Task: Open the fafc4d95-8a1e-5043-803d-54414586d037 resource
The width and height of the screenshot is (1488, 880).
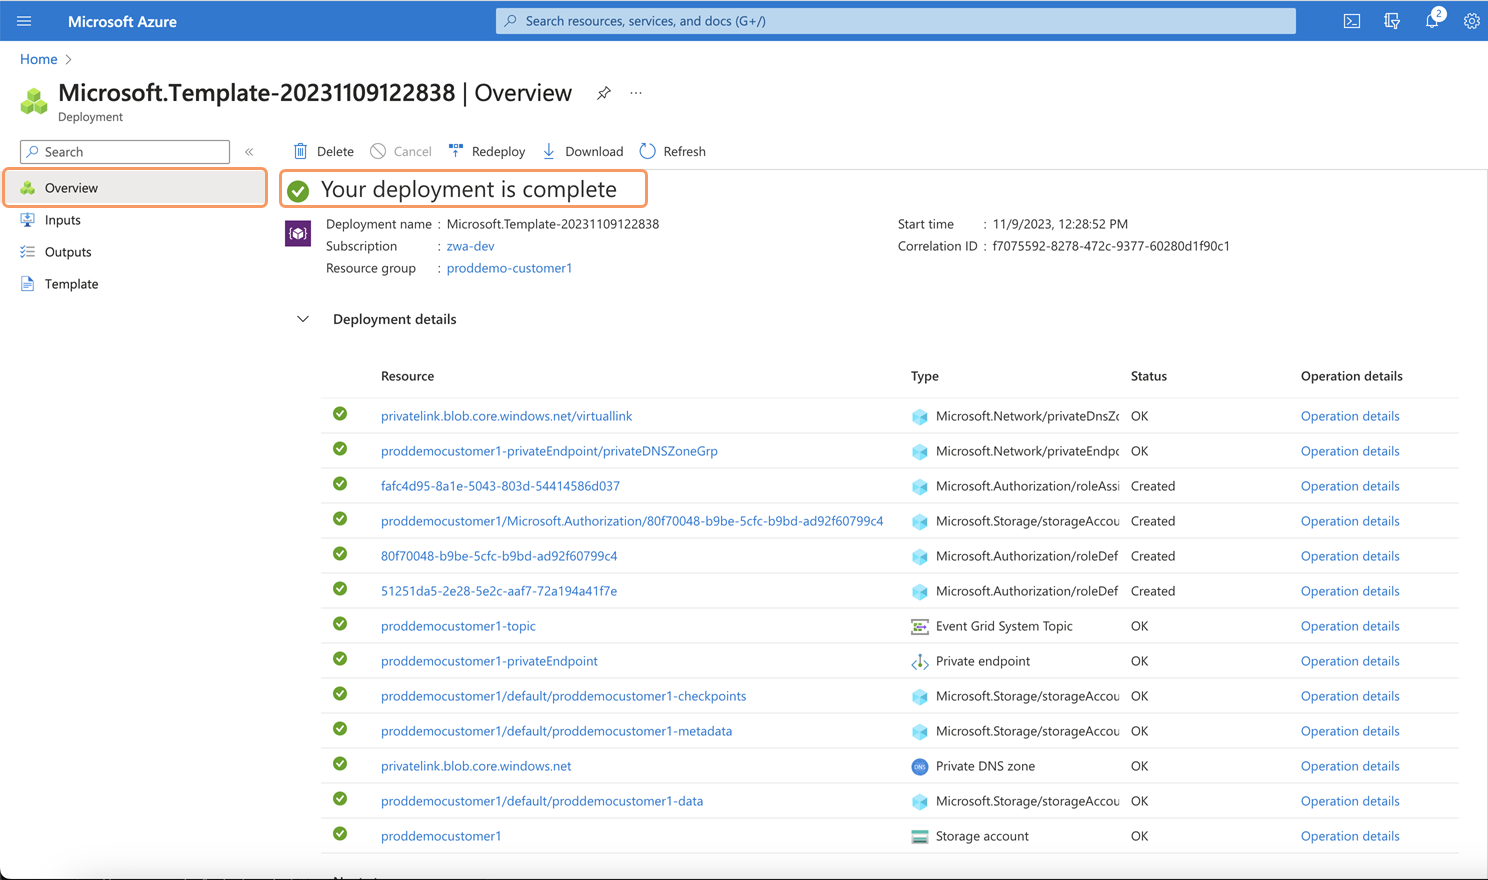Action: (500, 486)
